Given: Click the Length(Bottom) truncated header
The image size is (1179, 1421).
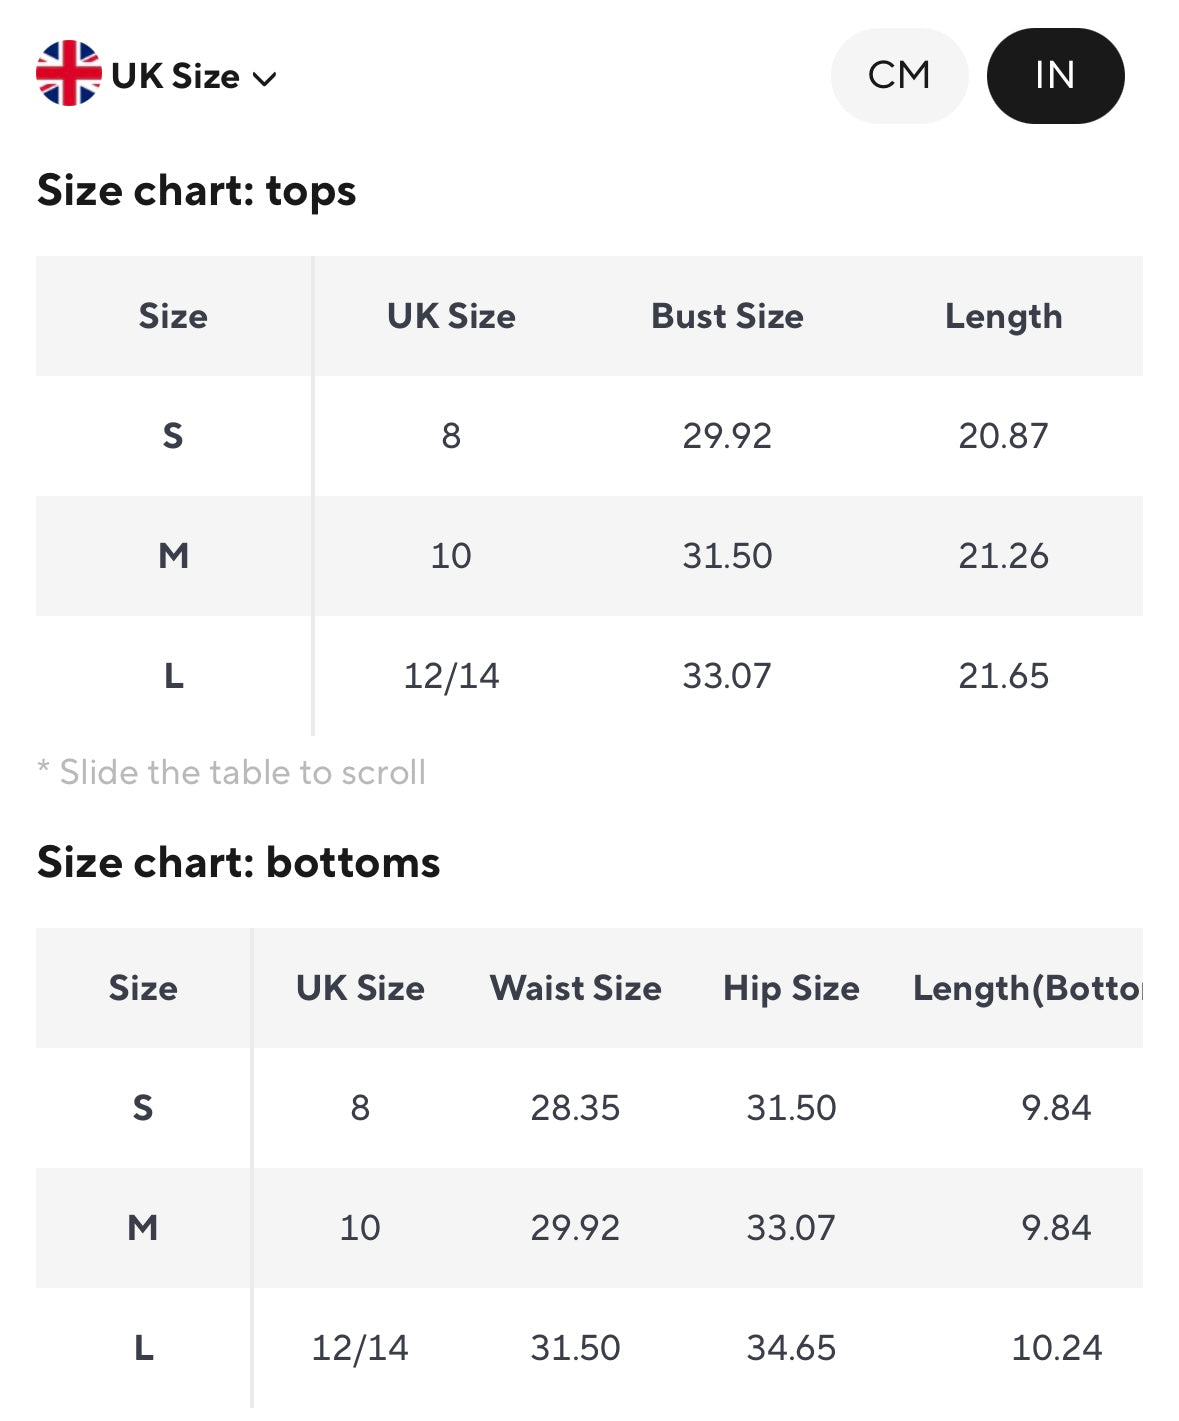Looking at the screenshot, I should click(1026, 989).
